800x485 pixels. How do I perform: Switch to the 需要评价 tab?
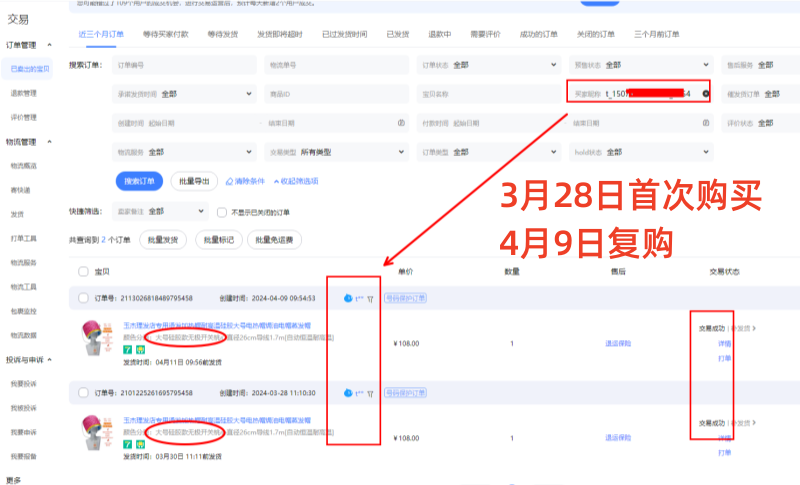(x=485, y=34)
